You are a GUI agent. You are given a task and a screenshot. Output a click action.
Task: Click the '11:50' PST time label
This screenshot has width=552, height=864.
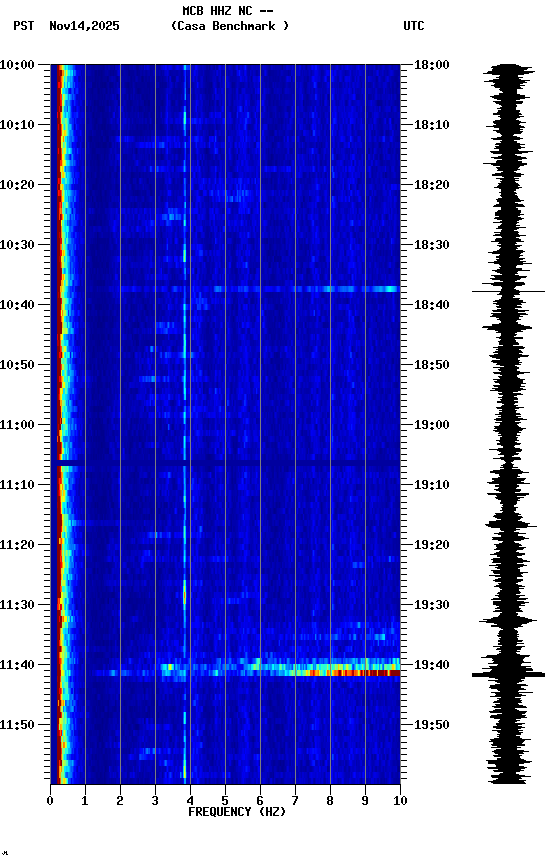[17, 726]
